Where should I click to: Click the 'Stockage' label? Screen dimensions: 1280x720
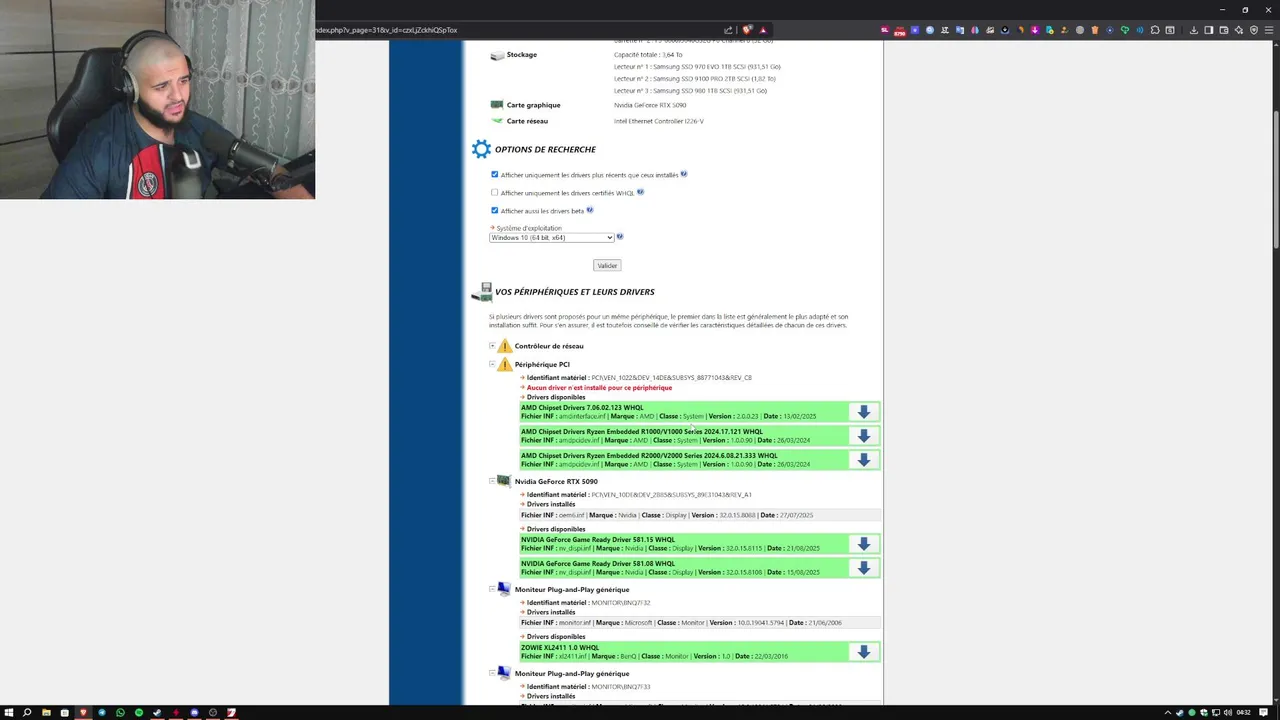522,55
